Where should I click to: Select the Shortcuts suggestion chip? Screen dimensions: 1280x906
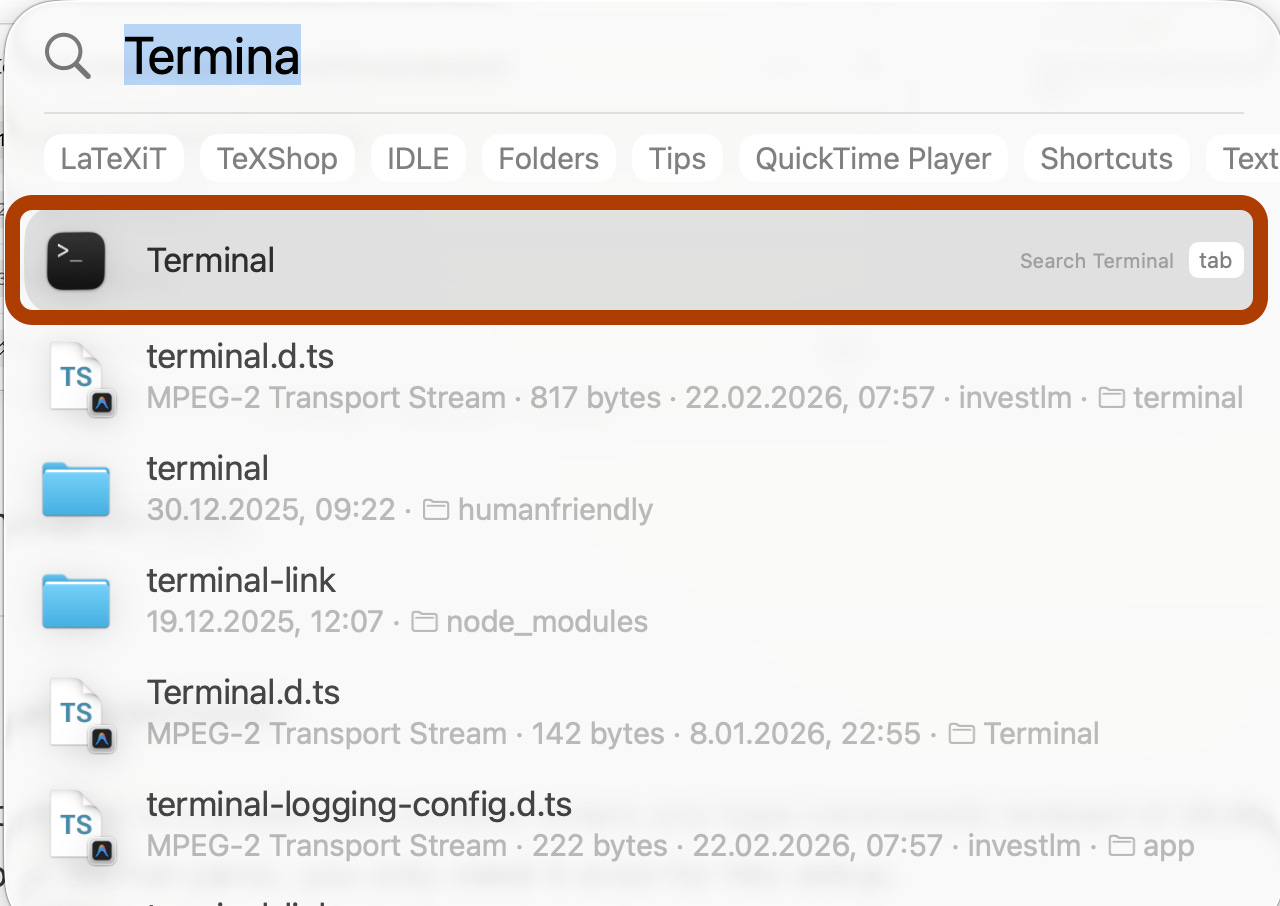[1106, 158]
